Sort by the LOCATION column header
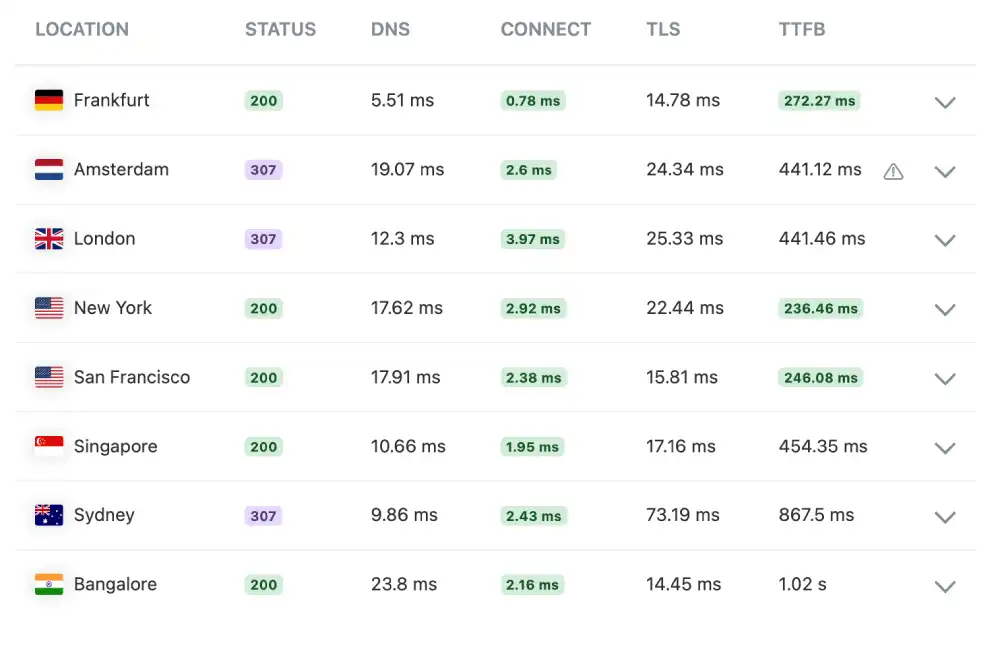Viewport: 1000px width, 645px height. tap(82, 29)
